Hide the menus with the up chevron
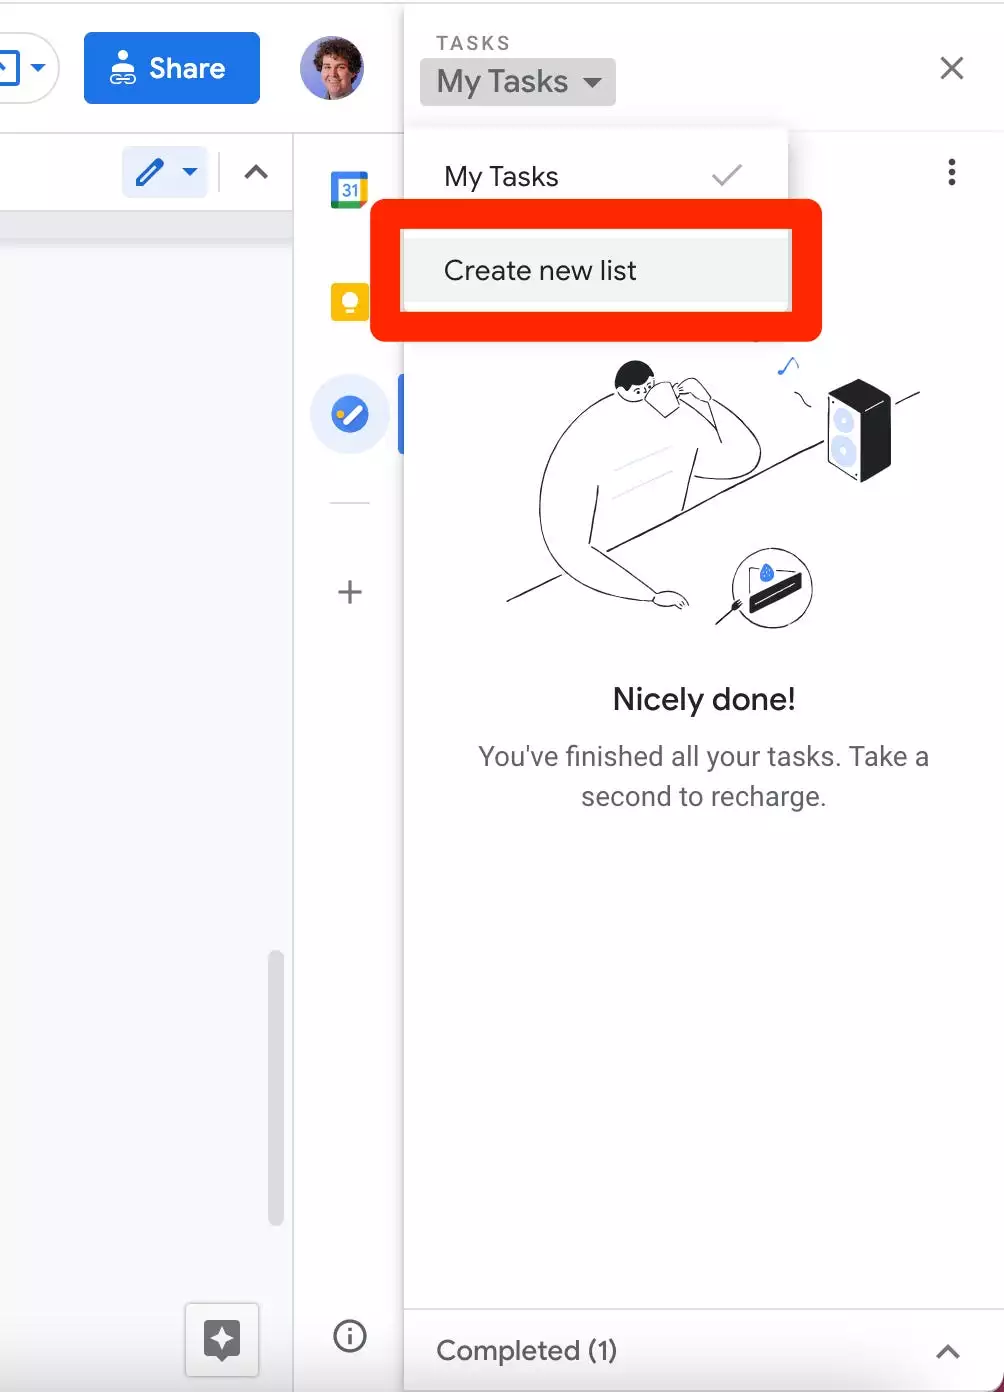Viewport: 1004px width, 1392px height. [256, 172]
